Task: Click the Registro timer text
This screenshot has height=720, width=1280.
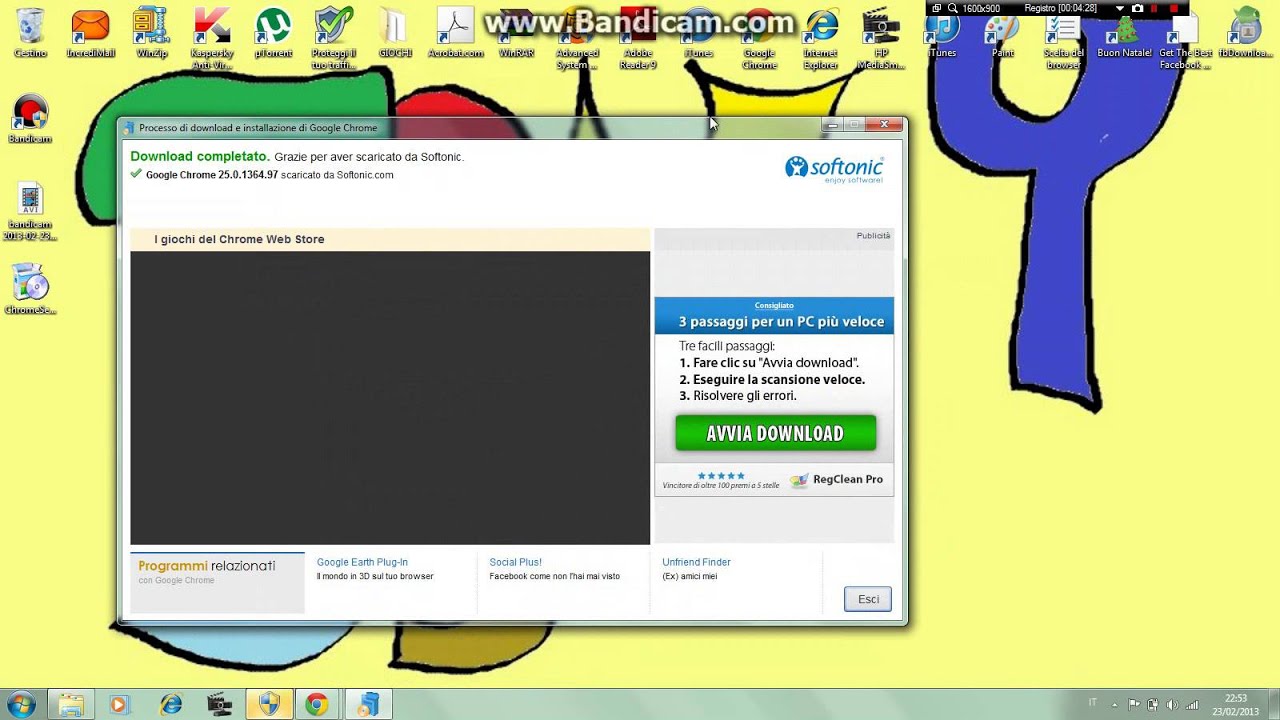Action: 1060,8
